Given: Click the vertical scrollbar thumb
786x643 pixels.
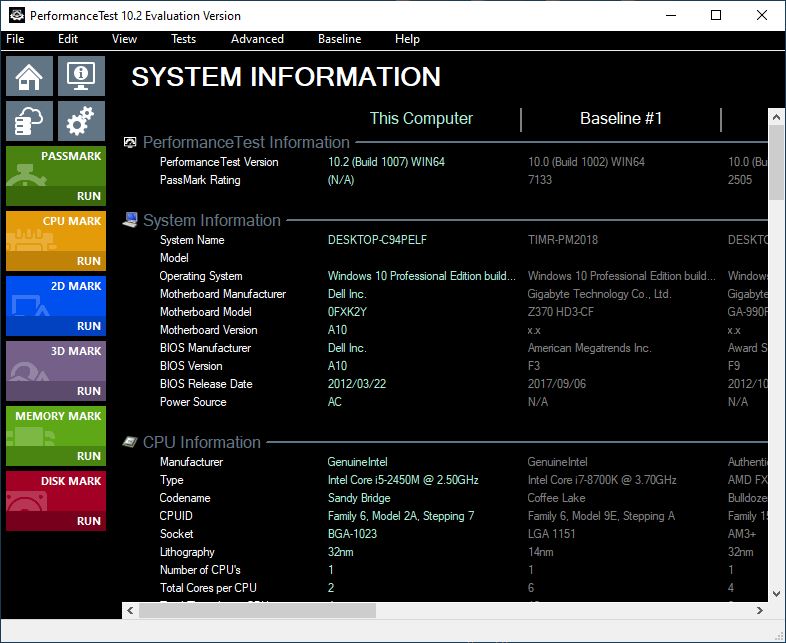Looking at the screenshot, I should click(776, 162).
